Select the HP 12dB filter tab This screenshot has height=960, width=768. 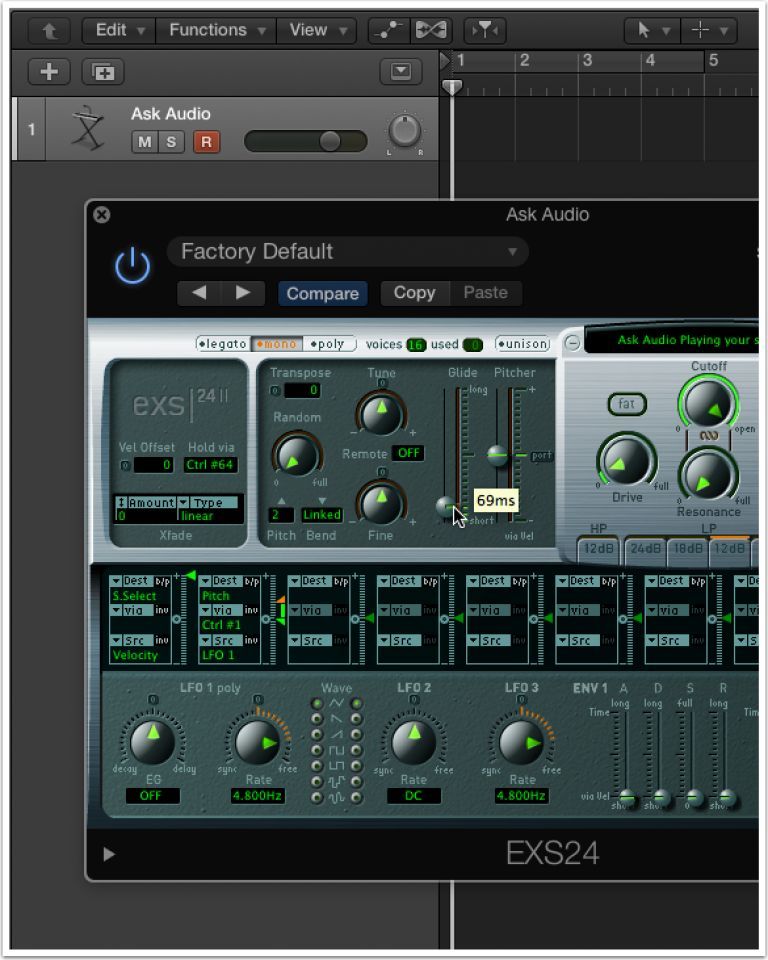coord(598,549)
